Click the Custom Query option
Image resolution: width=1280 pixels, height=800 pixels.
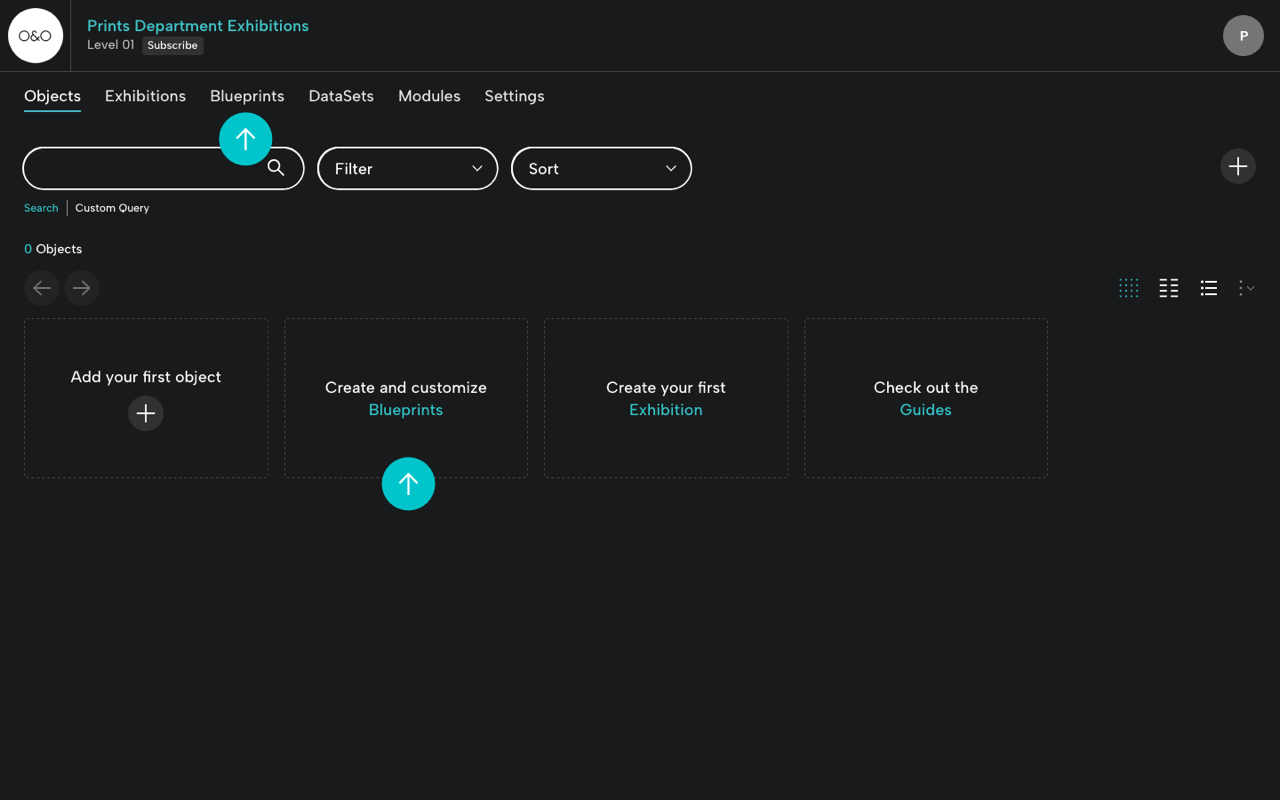point(112,207)
